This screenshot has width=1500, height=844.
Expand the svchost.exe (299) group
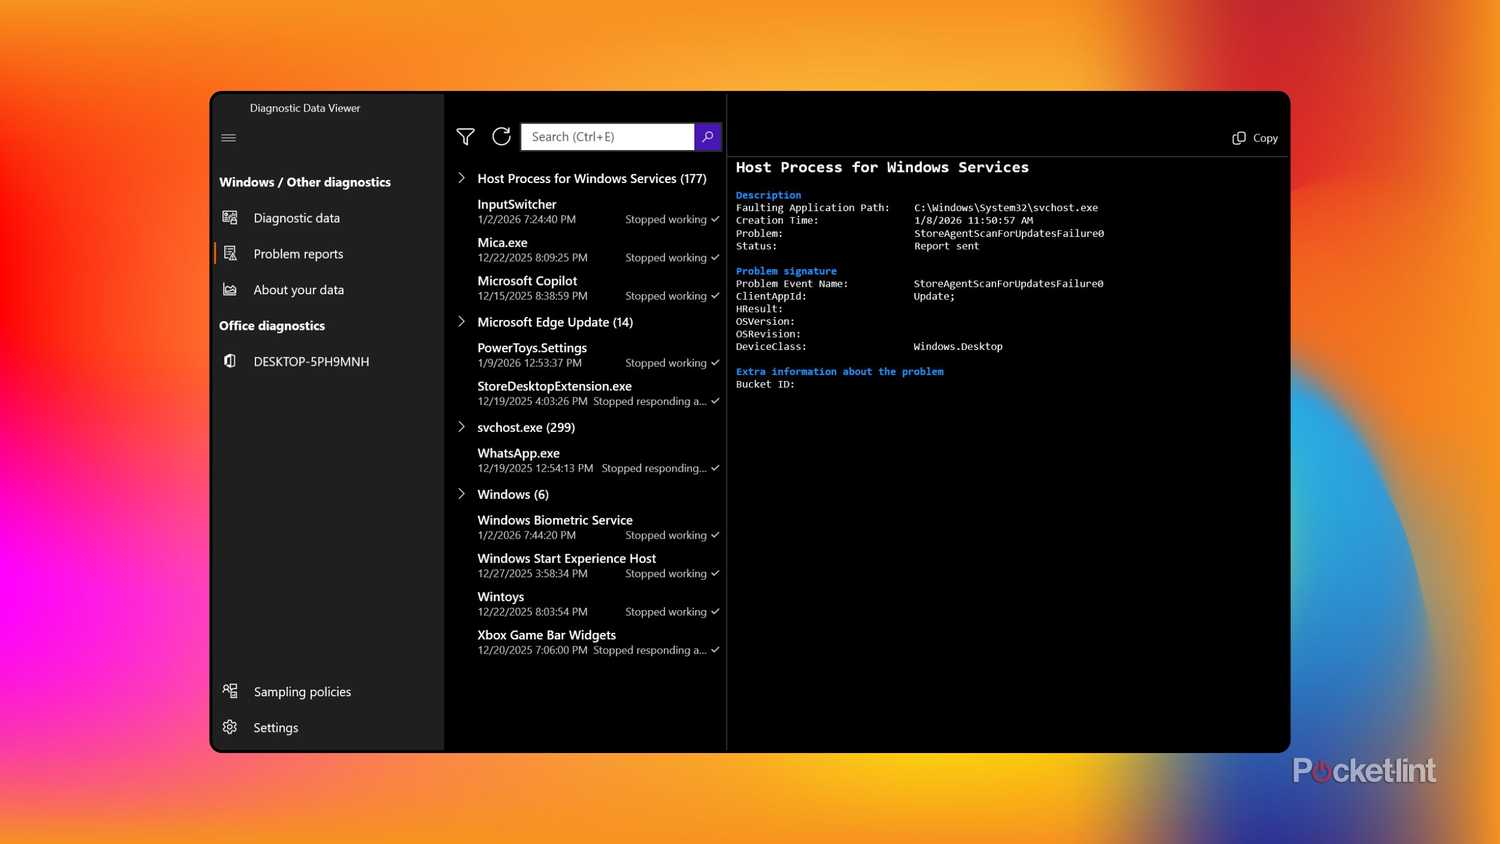pos(461,427)
